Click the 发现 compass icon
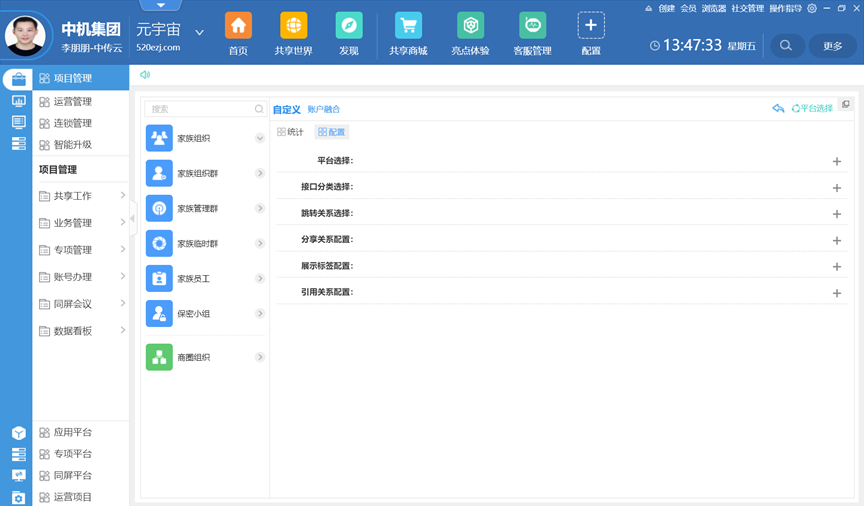The width and height of the screenshot is (864, 506). (348, 26)
